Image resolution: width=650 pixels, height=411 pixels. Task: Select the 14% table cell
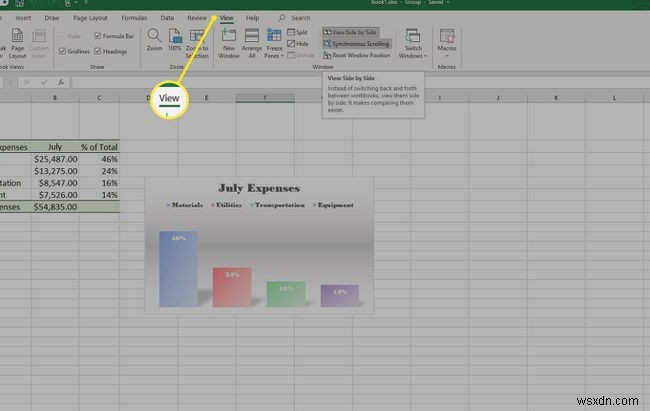pos(99,195)
